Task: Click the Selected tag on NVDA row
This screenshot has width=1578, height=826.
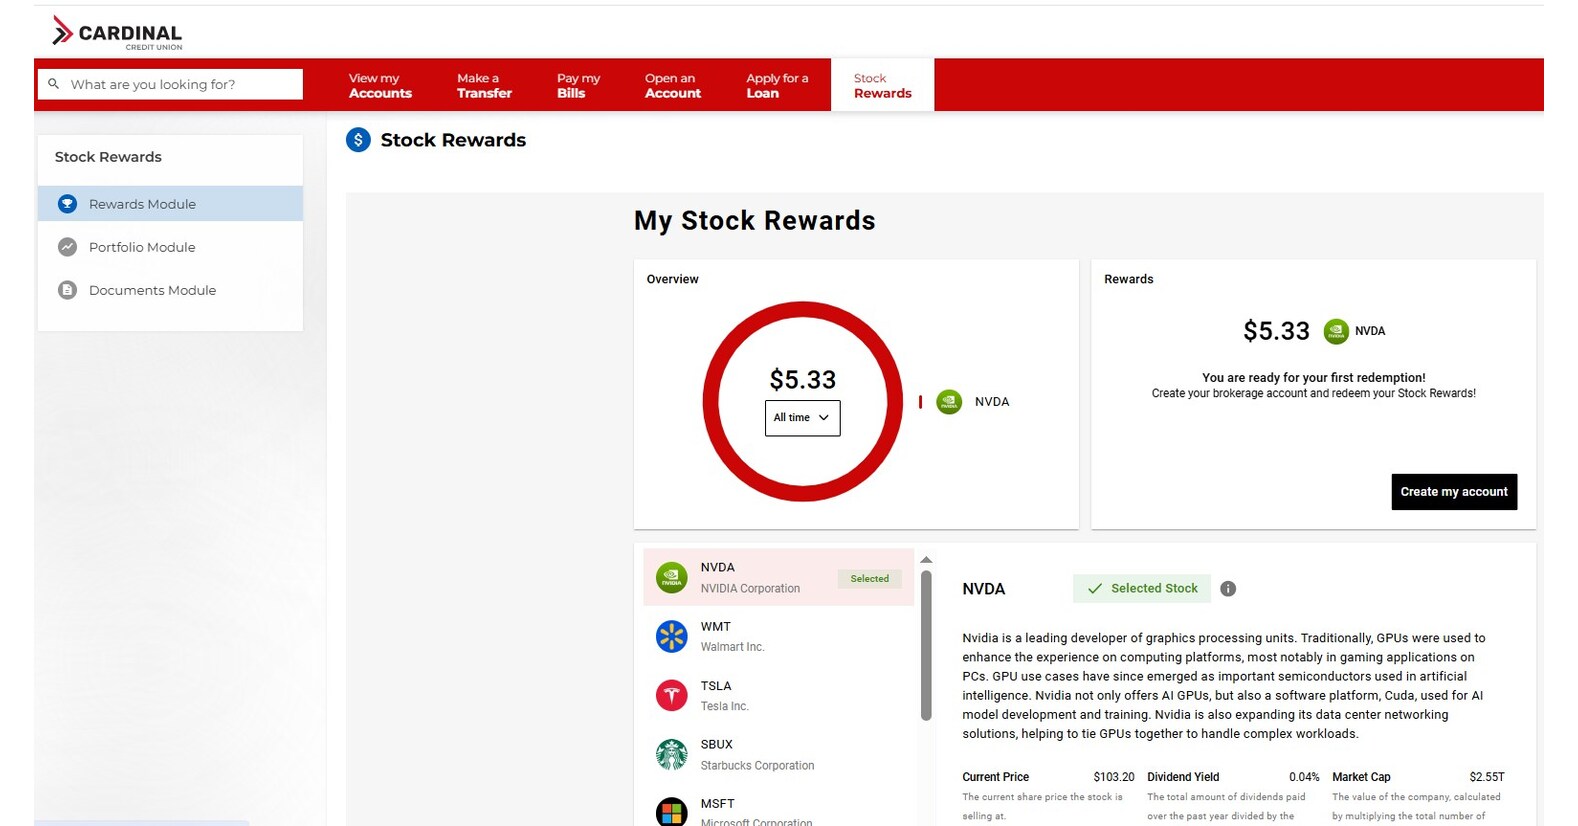Action: coord(869,579)
